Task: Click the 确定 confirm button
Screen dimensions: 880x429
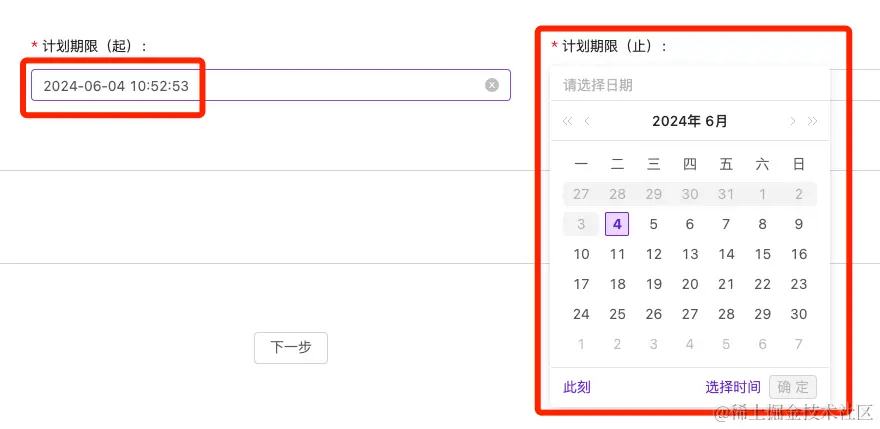Action: (793, 387)
